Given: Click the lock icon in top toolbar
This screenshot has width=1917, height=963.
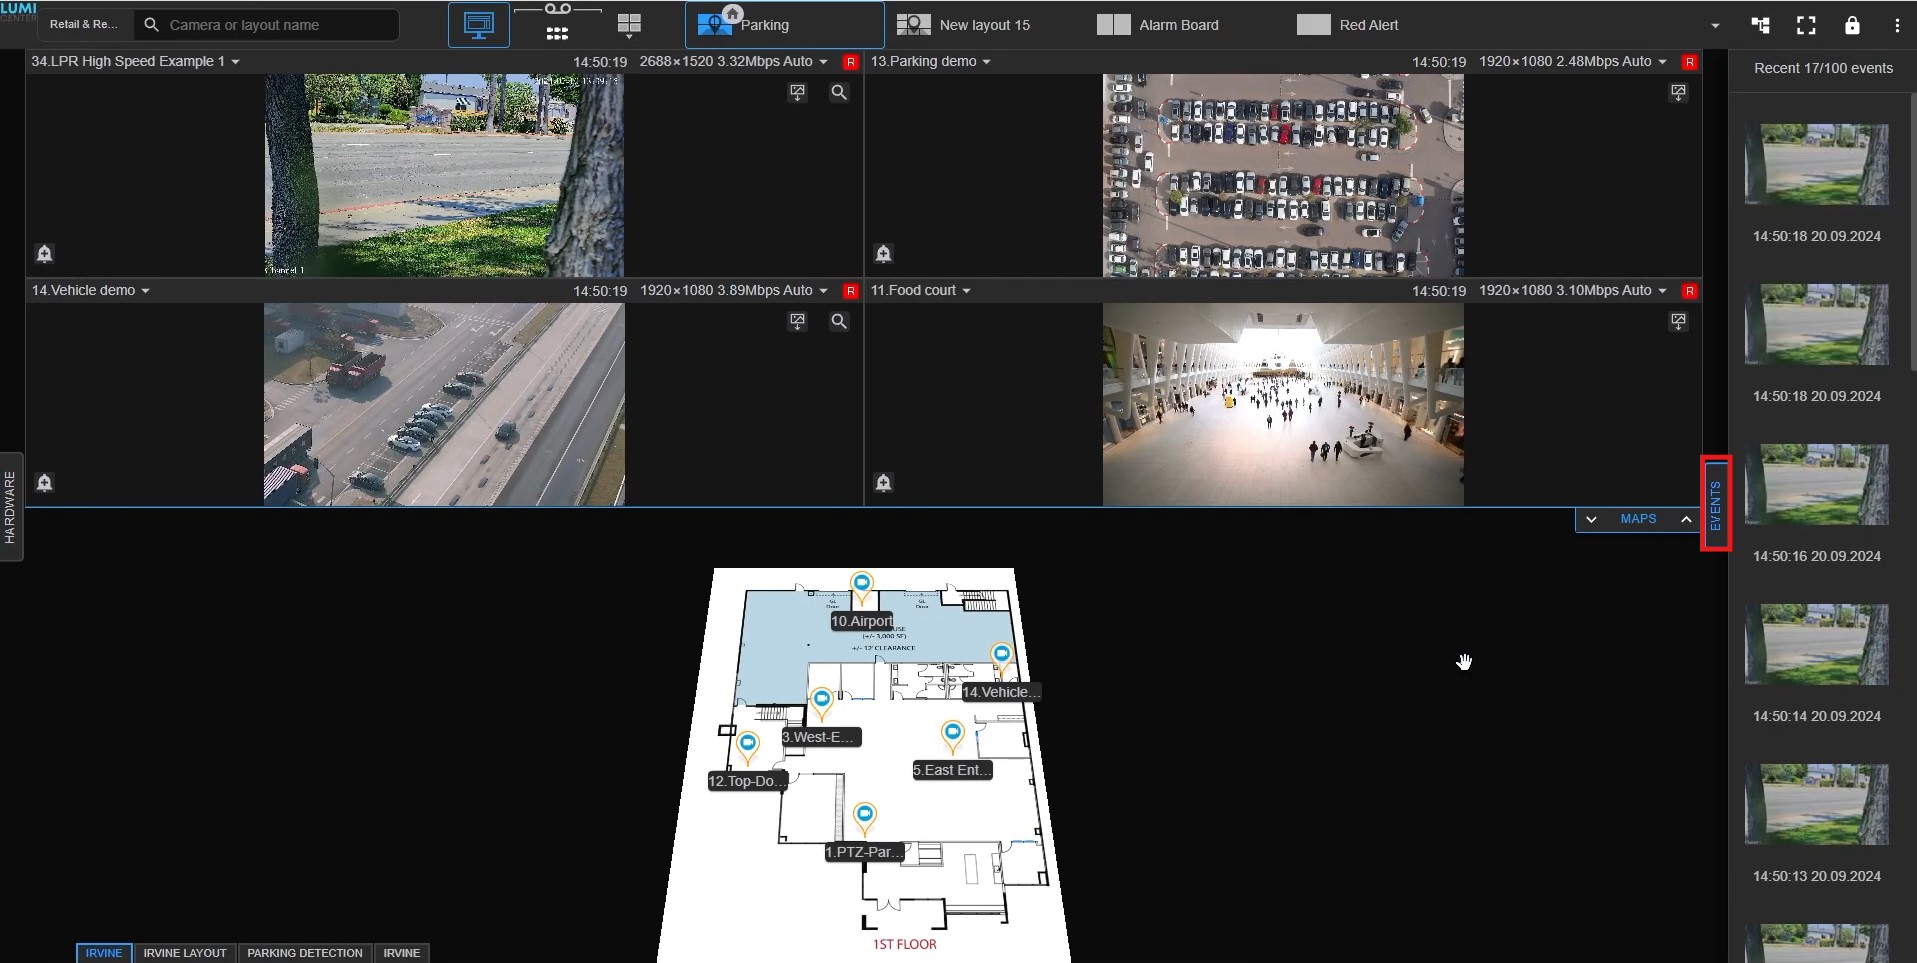Looking at the screenshot, I should 1851,26.
